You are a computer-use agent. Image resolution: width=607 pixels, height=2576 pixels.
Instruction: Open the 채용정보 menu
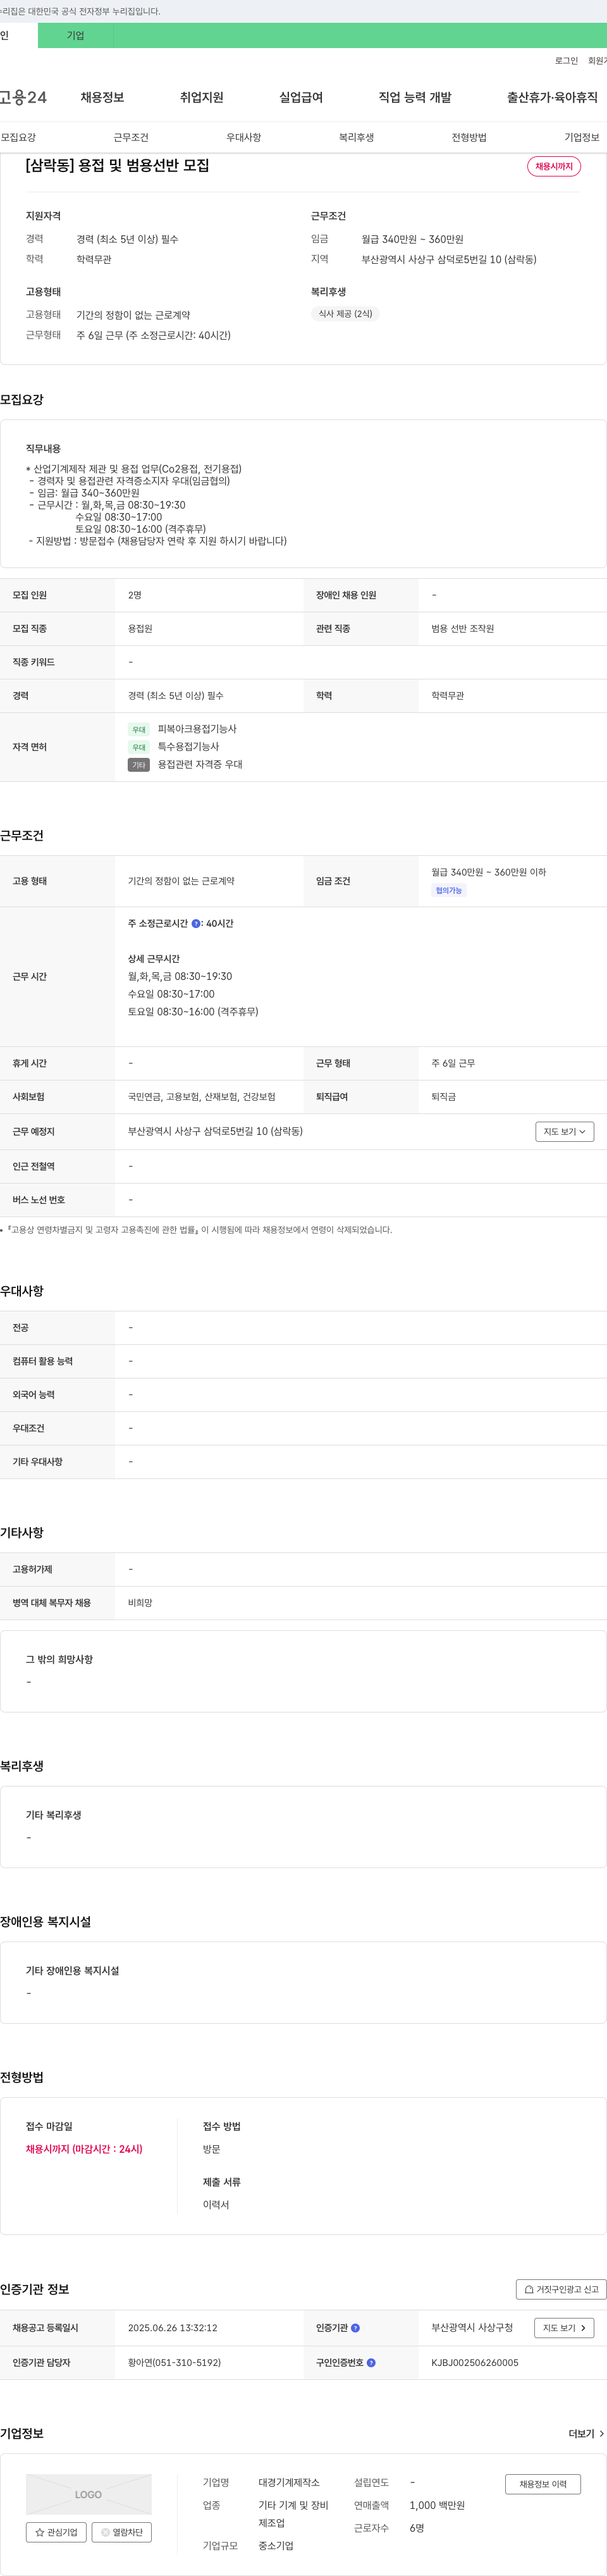(x=102, y=97)
